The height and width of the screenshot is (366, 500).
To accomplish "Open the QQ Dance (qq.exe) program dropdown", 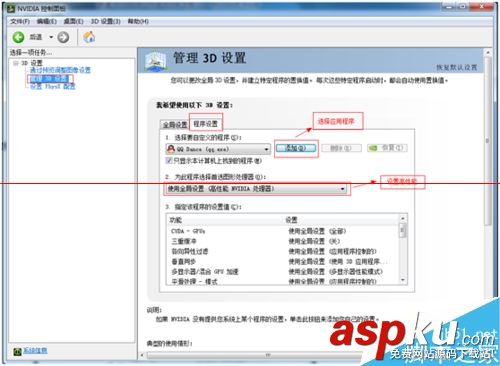I will (218, 149).
